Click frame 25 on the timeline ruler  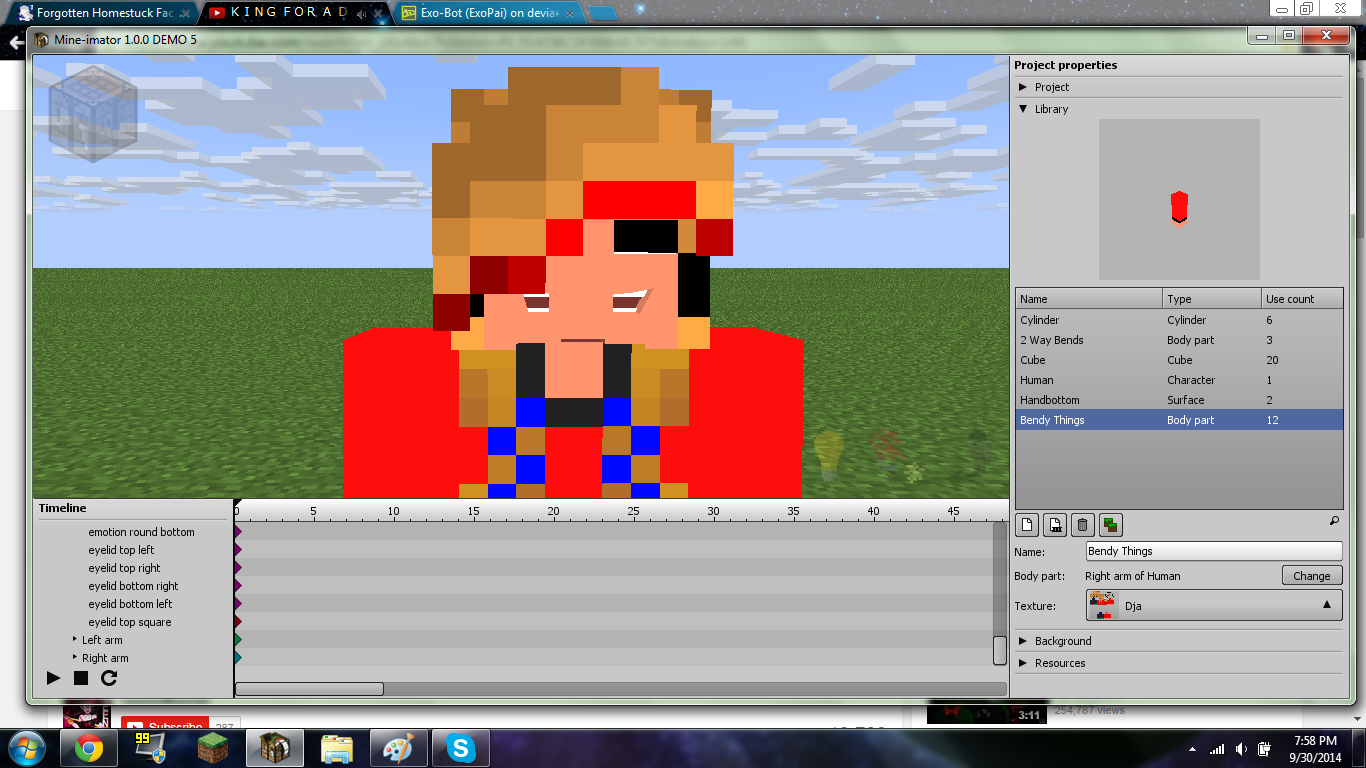point(633,512)
